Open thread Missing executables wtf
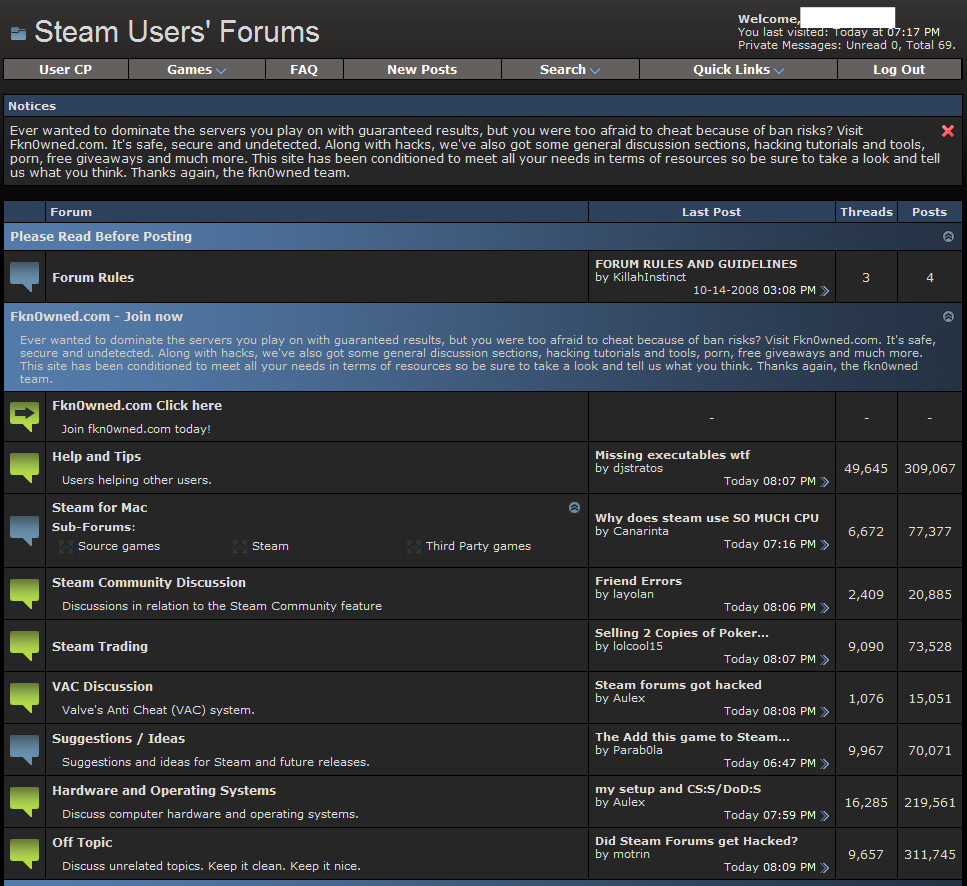This screenshot has height=886, width=967. click(x=672, y=455)
